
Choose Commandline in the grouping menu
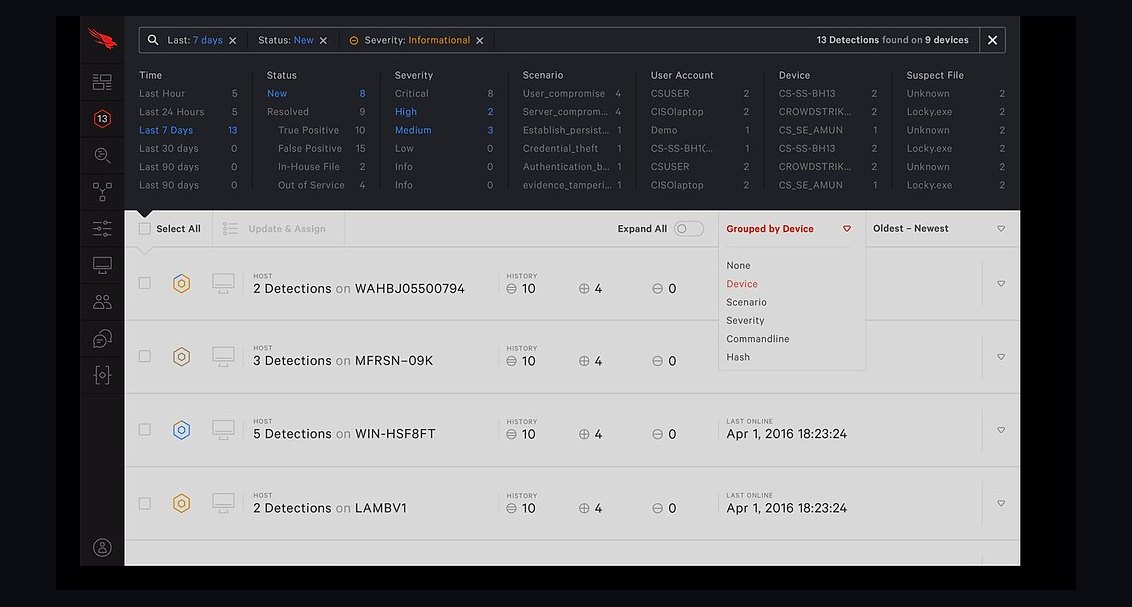(x=757, y=339)
